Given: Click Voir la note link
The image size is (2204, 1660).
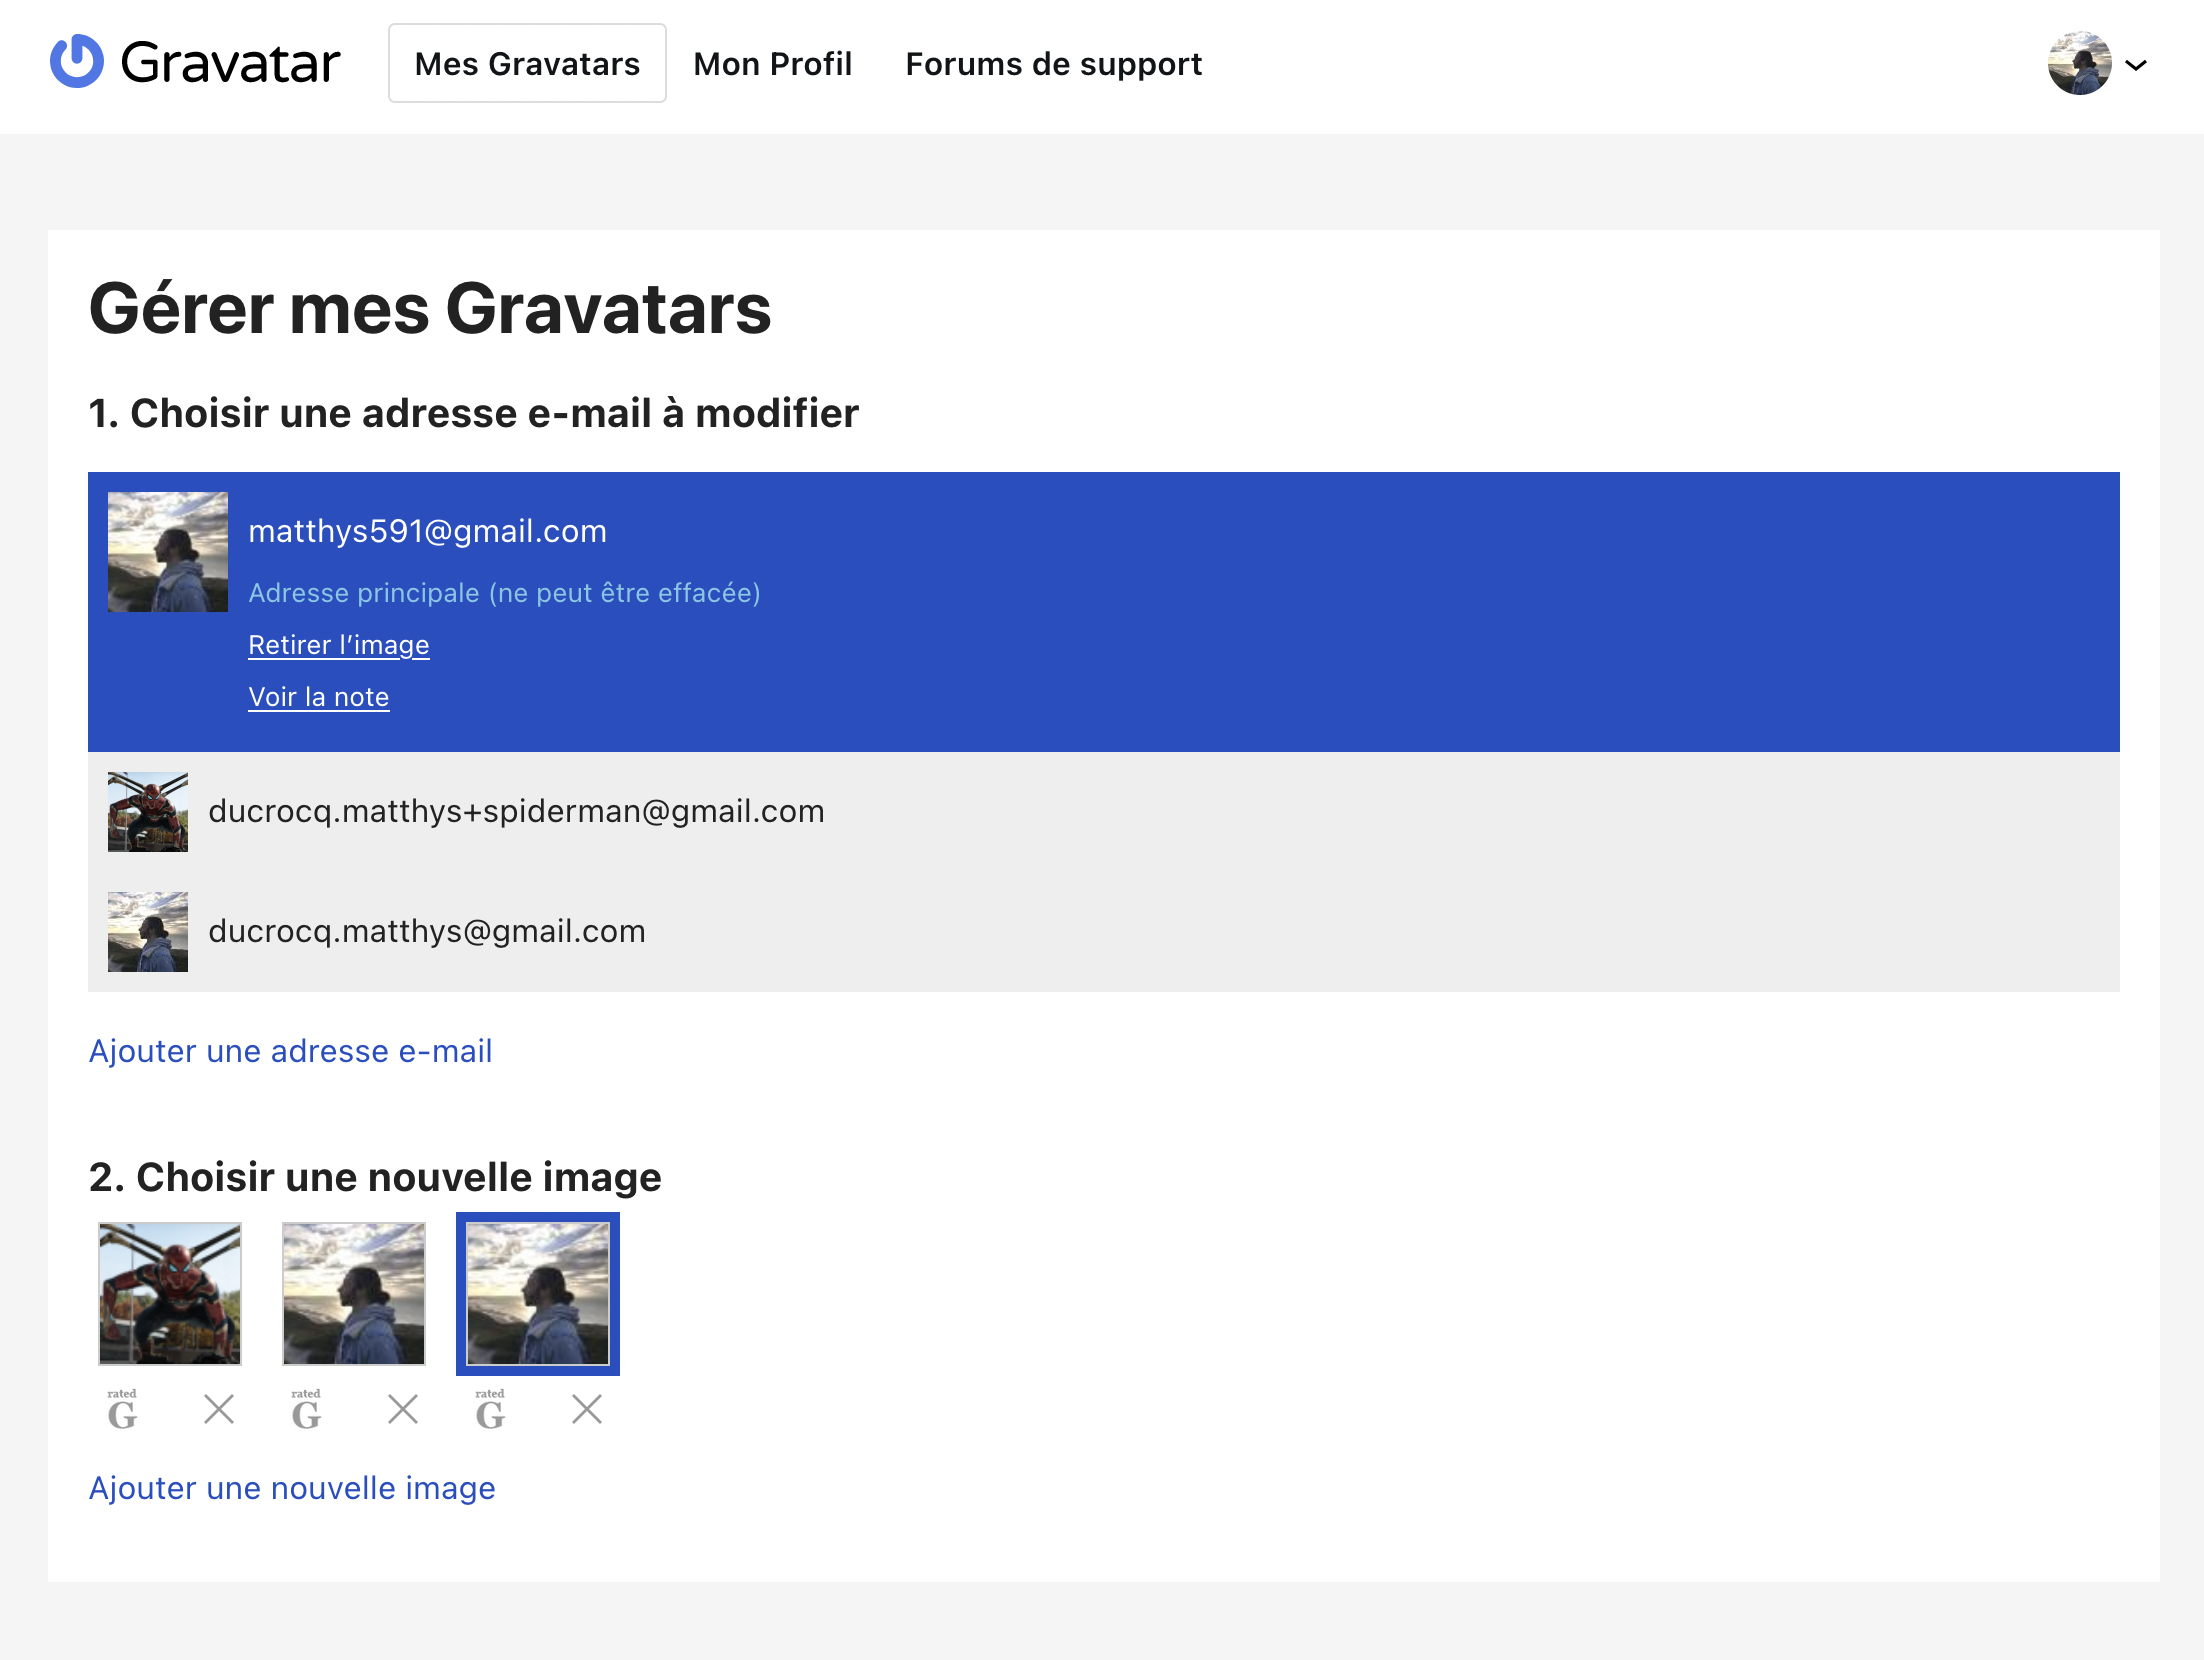Looking at the screenshot, I should point(318,697).
